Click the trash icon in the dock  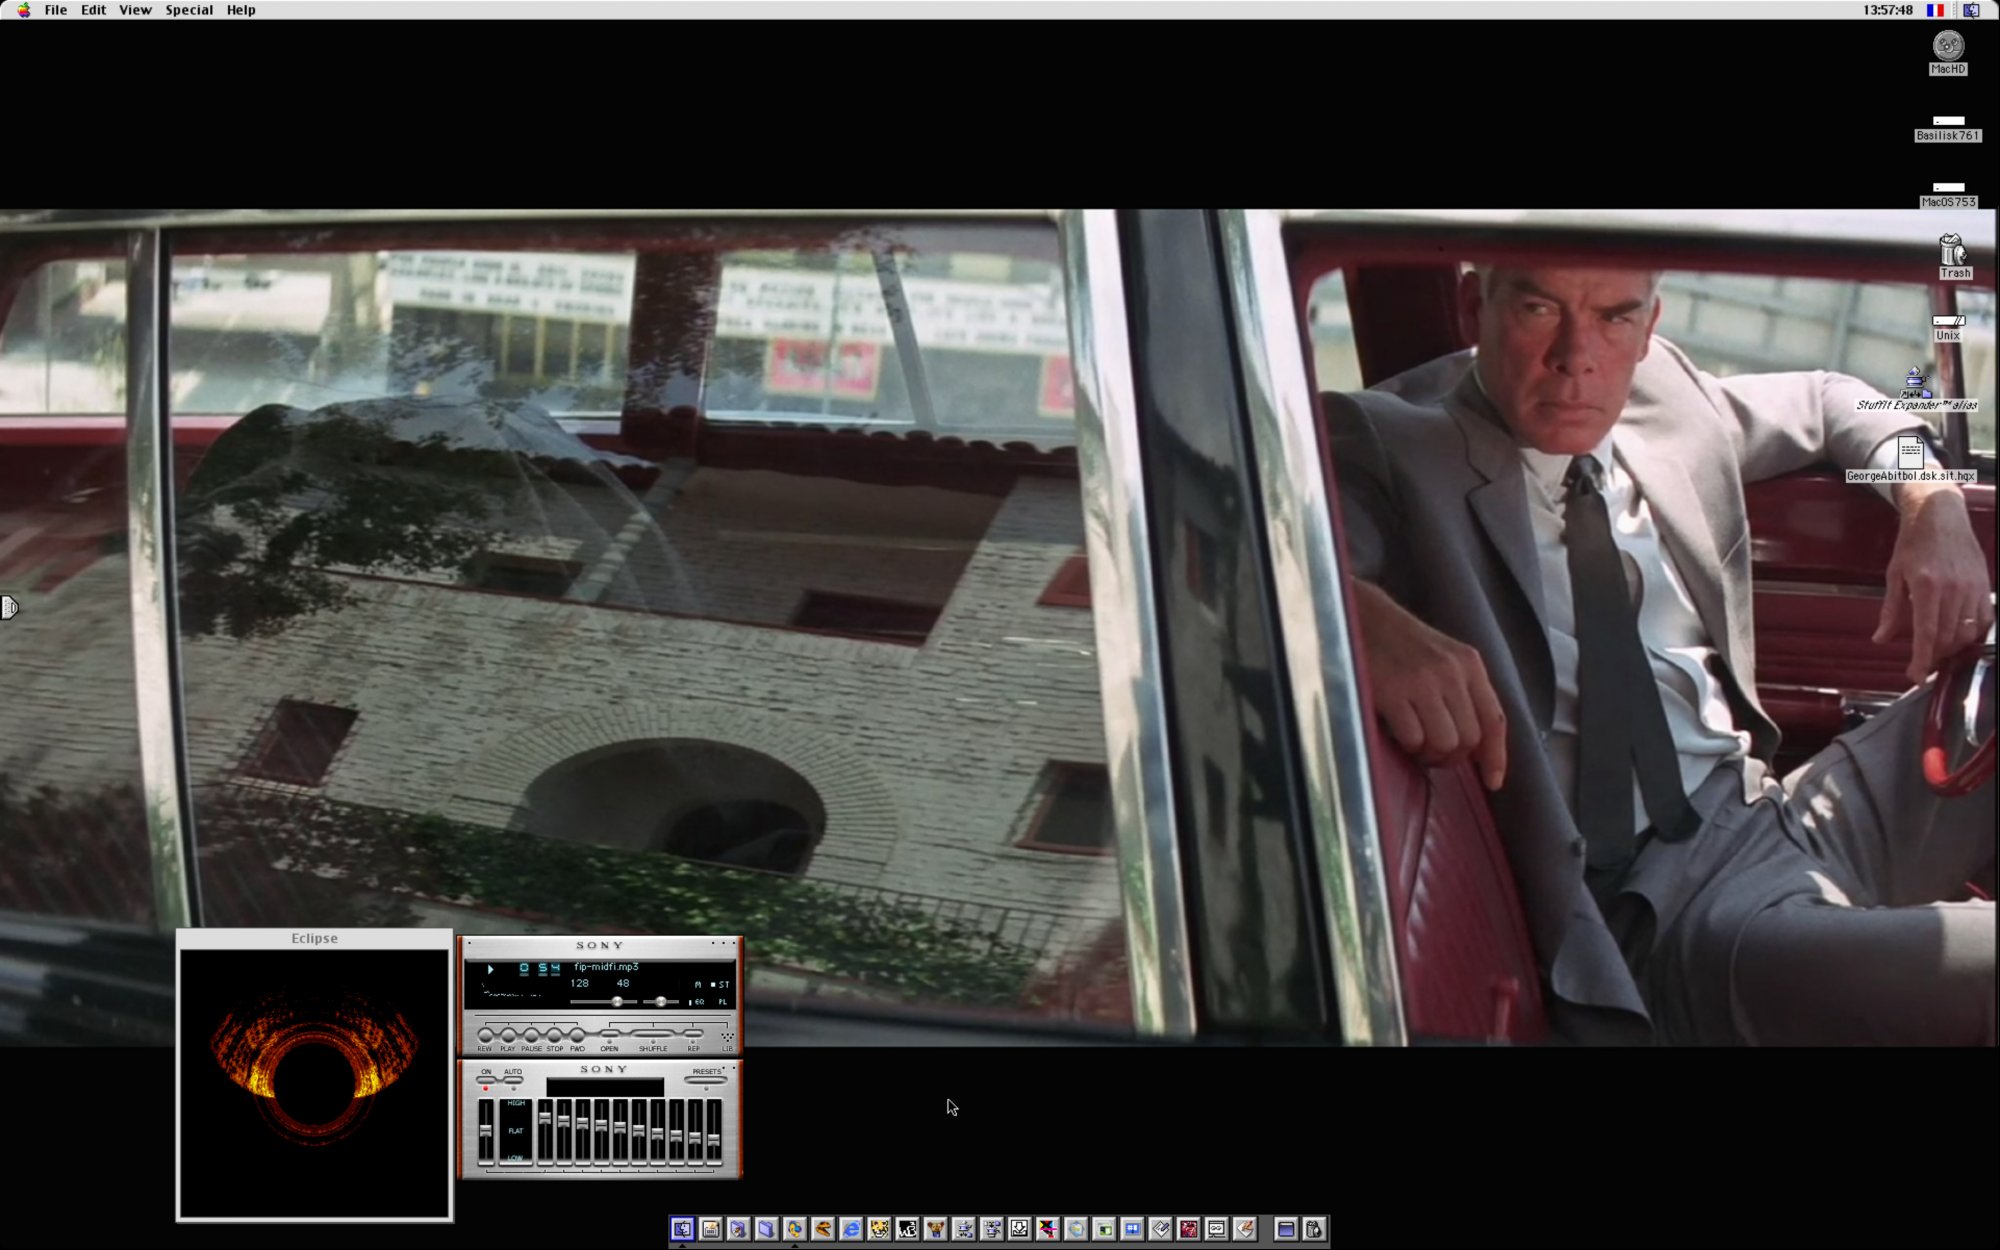tap(1314, 1229)
